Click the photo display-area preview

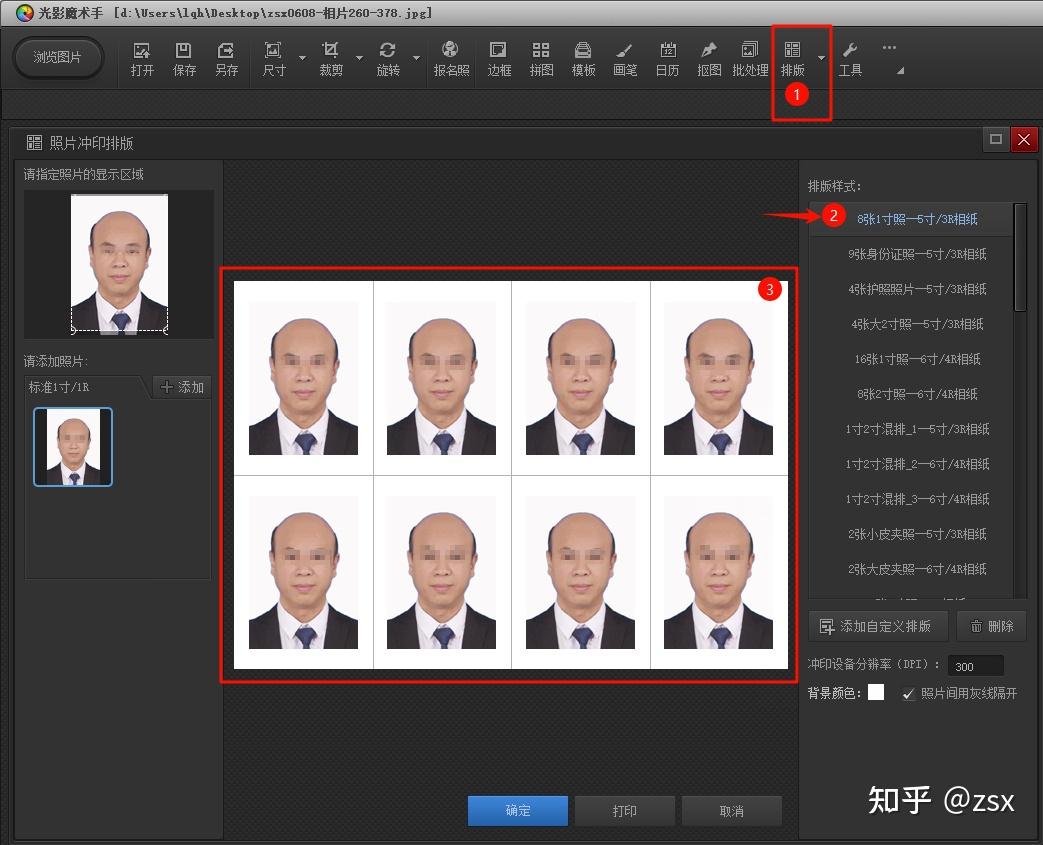pyautogui.click(x=119, y=264)
